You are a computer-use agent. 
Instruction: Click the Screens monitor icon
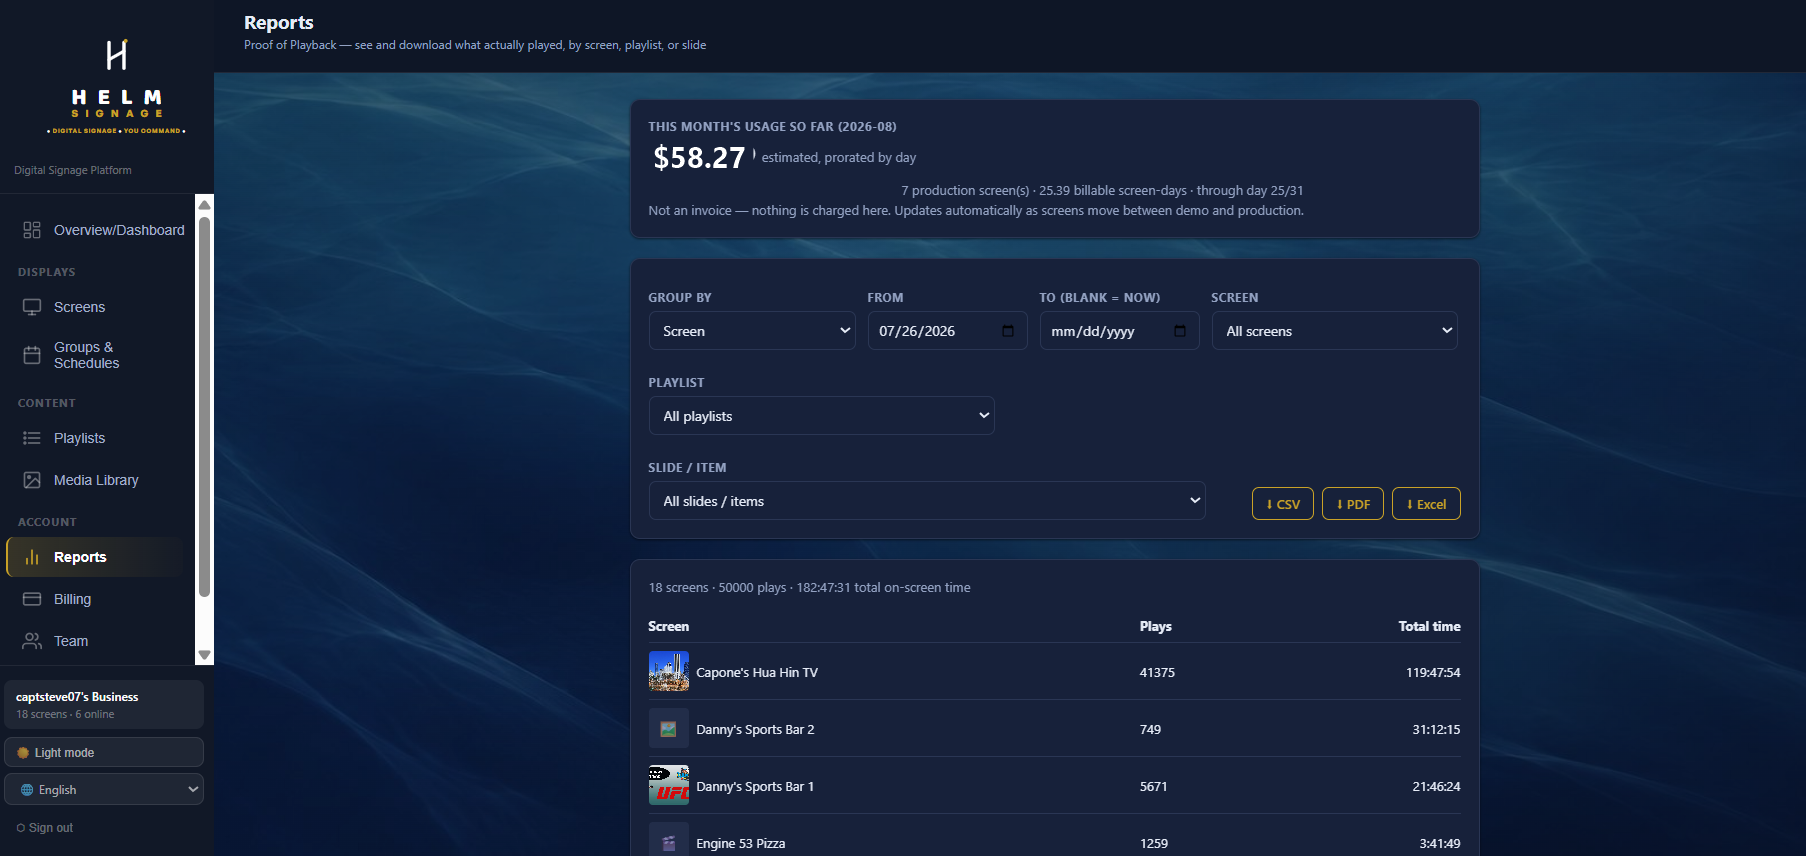point(32,307)
